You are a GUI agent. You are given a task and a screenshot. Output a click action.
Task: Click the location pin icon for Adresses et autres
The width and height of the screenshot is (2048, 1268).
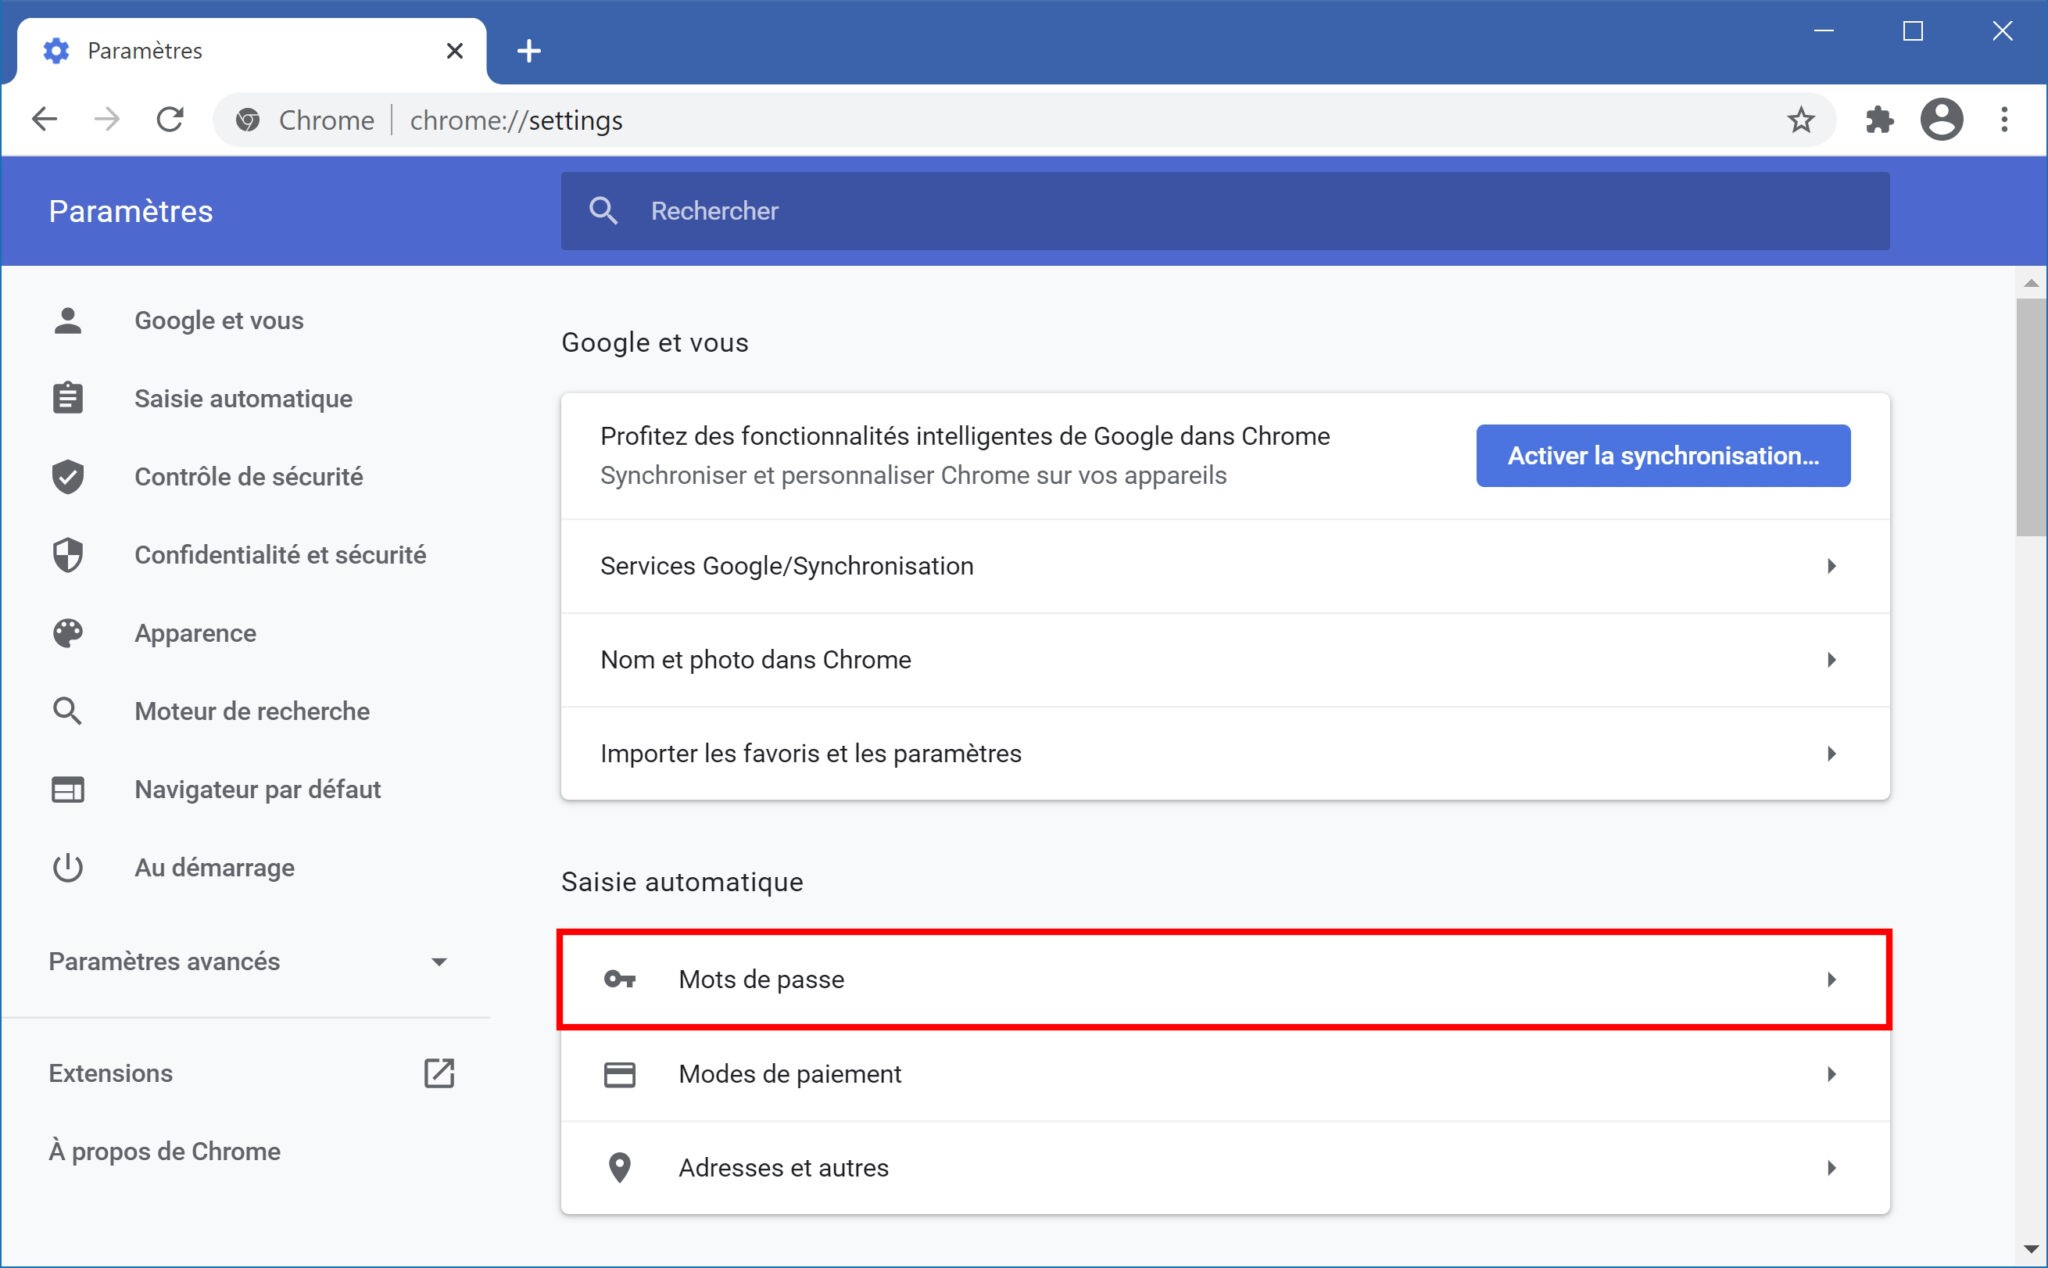pos(620,1167)
